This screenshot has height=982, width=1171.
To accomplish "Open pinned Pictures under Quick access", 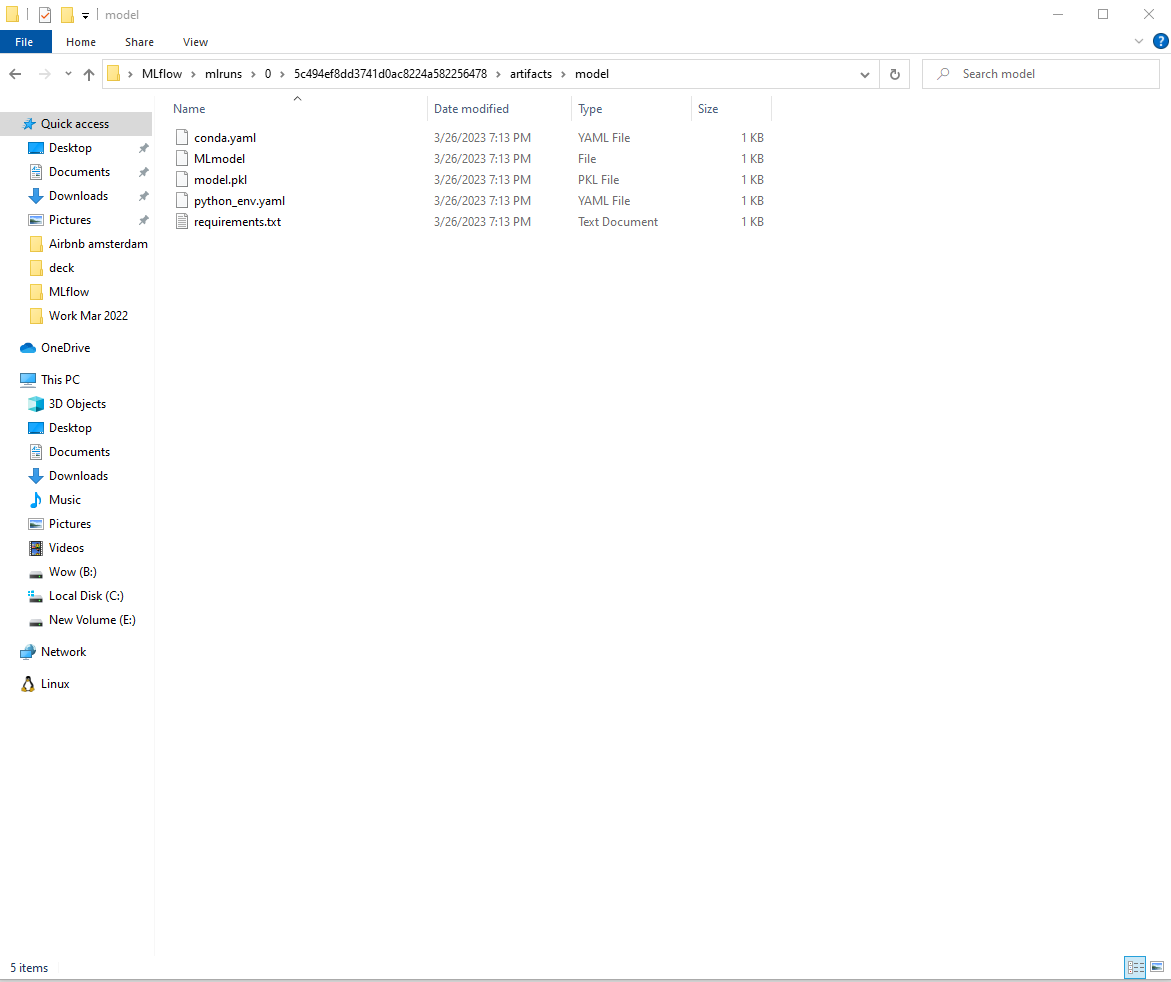I will click(x=69, y=220).
